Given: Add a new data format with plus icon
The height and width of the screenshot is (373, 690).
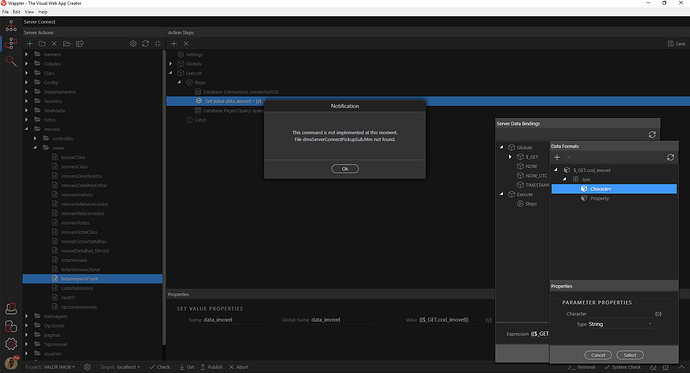Looking at the screenshot, I should pyautogui.click(x=557, y=157).
